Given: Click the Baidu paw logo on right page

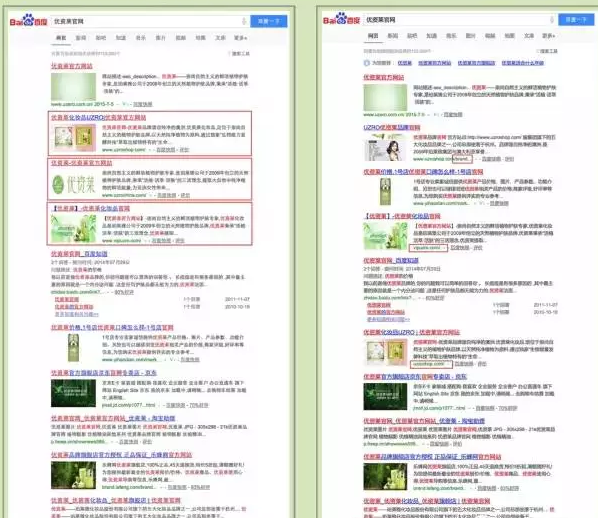Looking at the screenshot, I should 341,19.
